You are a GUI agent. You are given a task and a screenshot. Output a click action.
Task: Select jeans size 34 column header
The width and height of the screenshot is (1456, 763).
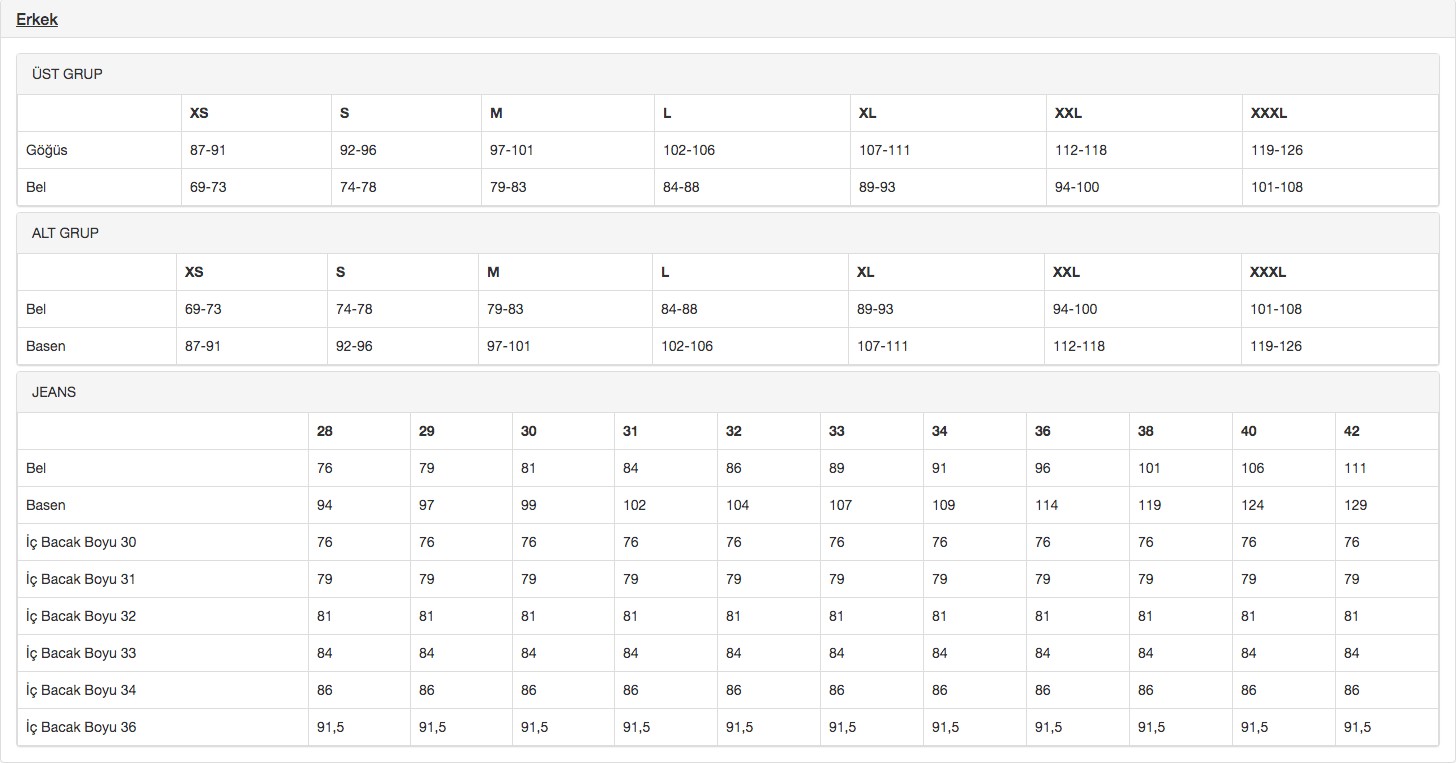939,431
